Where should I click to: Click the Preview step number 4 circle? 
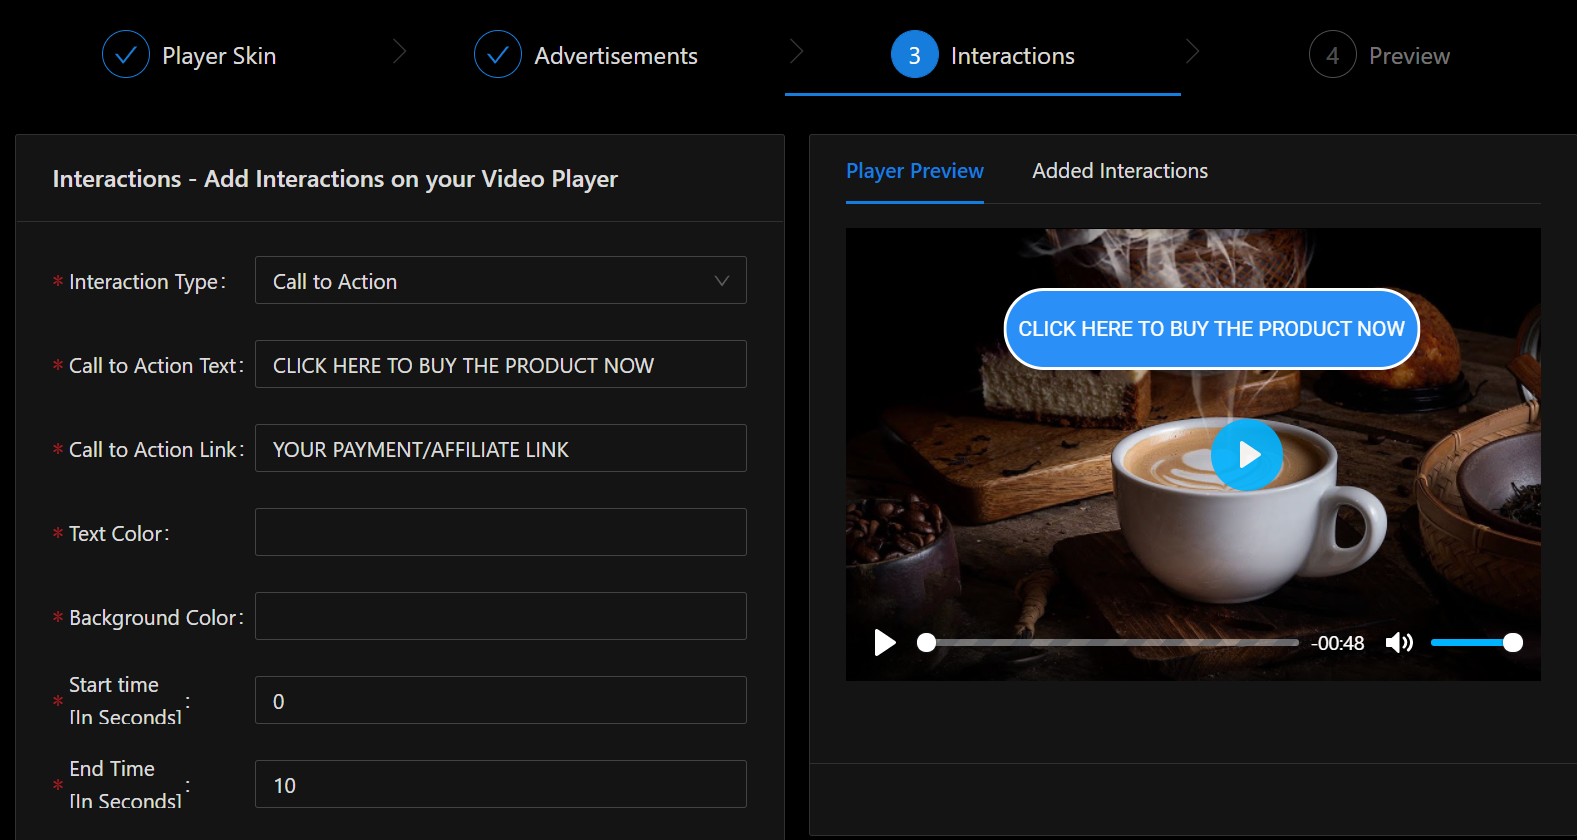pos(1333,55)
